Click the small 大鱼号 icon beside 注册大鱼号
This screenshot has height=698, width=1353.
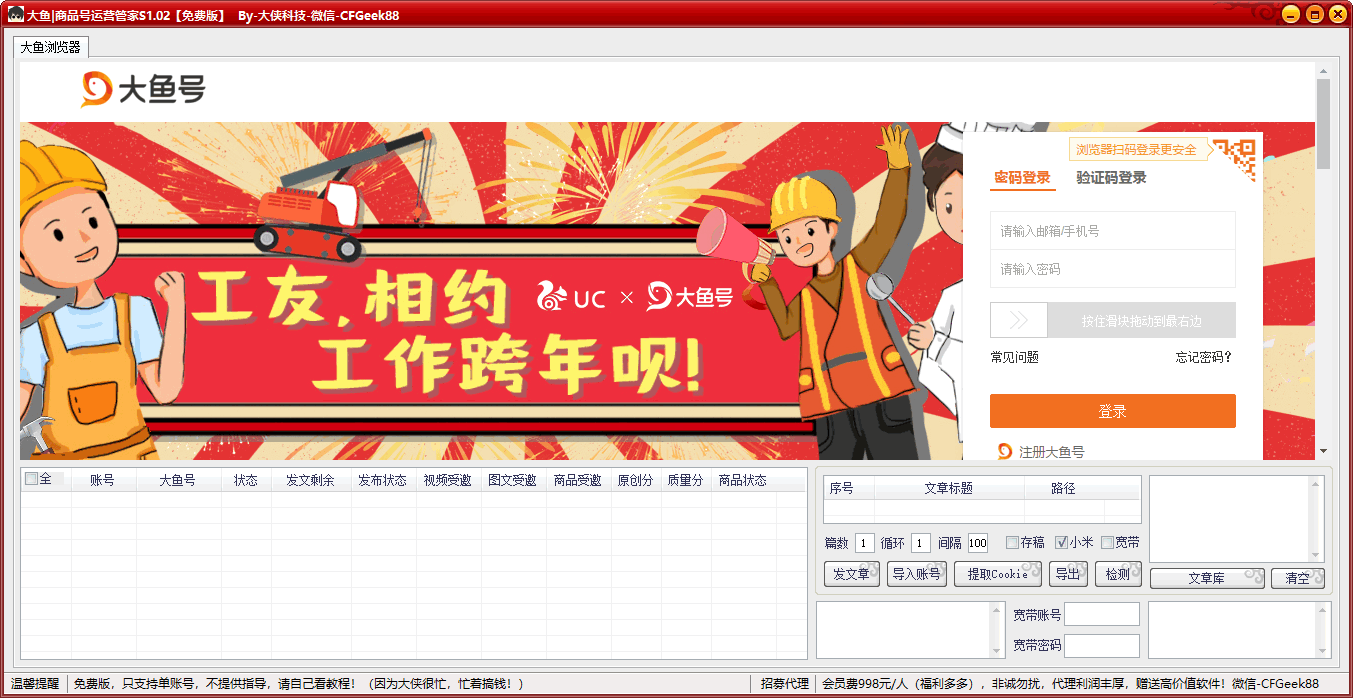pyautogui.click(x=1005, y=452)
